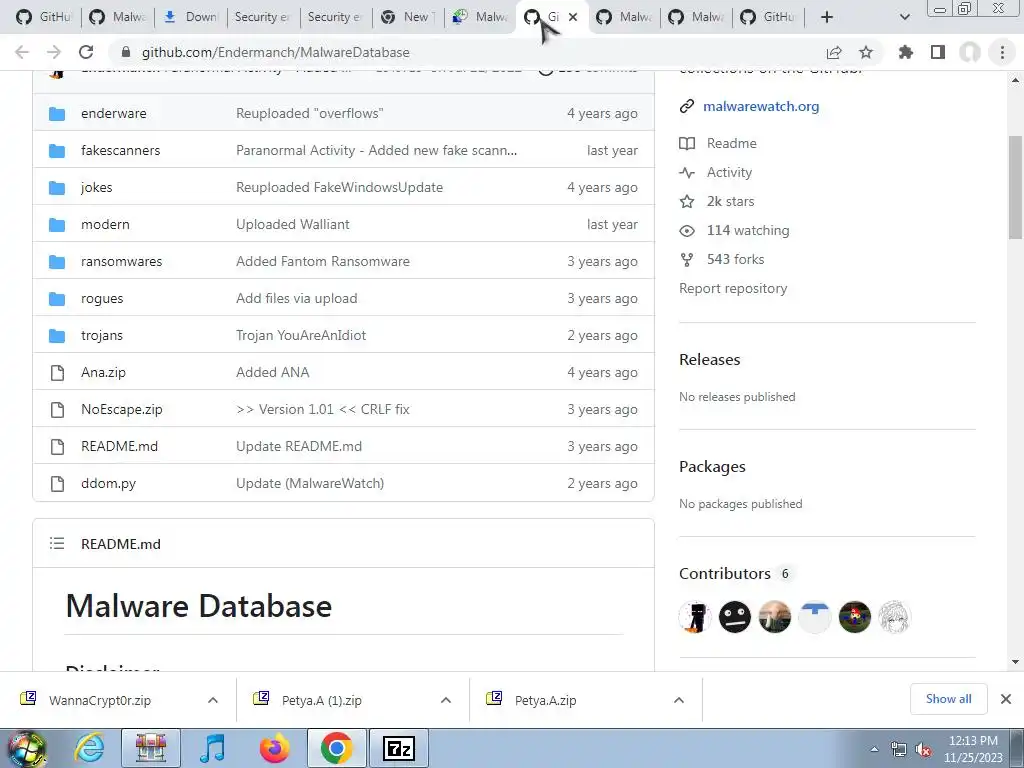Go back to previous page

point(22,52)
